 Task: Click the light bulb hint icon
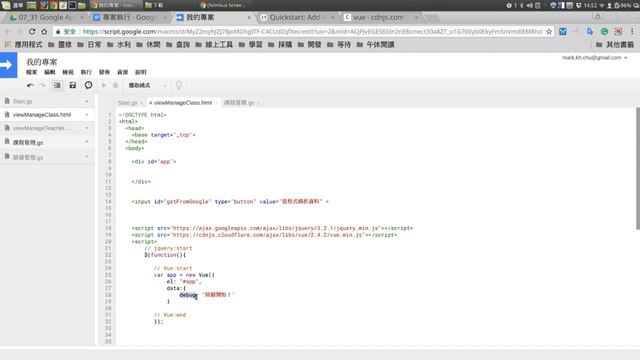point(179,85)
